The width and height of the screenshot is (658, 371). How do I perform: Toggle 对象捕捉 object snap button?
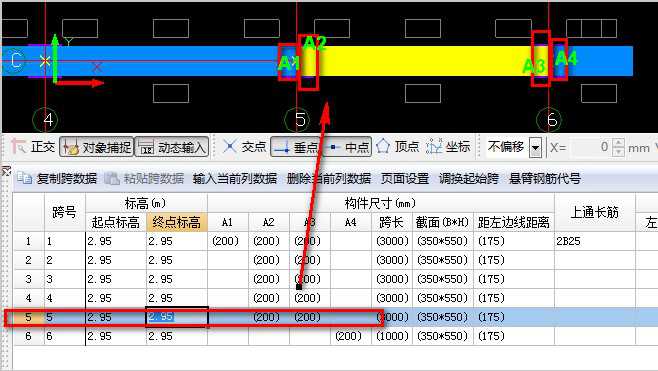tap(97, 147)
